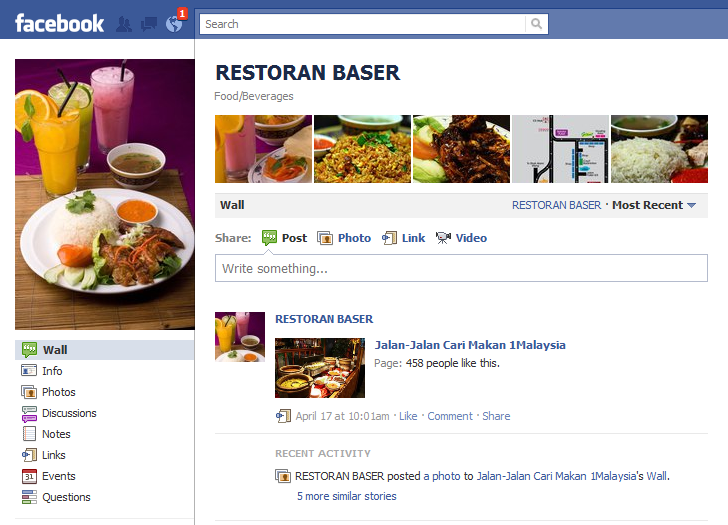Open the friend requests icon

[124, 24]
